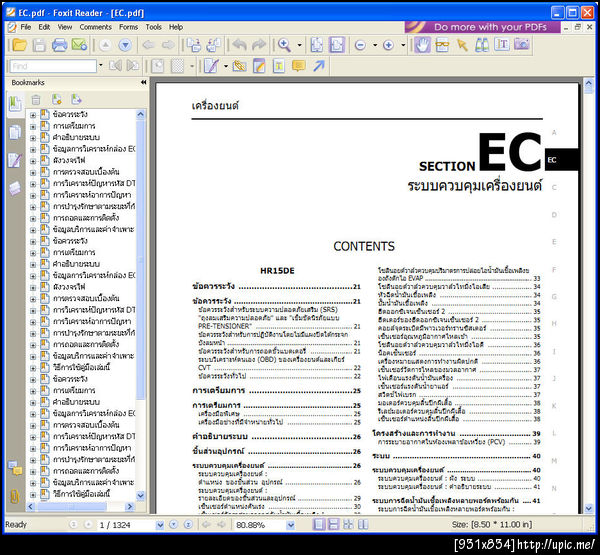The width and height of the screenshot is (600, 555).
Task: Click the black EC section tab on page edge
Action: [561, 159]
